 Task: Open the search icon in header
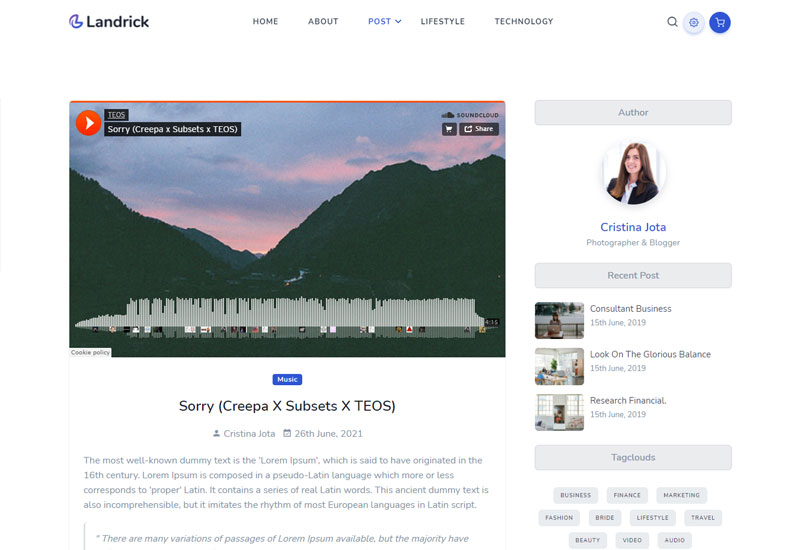(x=672, y=22)
